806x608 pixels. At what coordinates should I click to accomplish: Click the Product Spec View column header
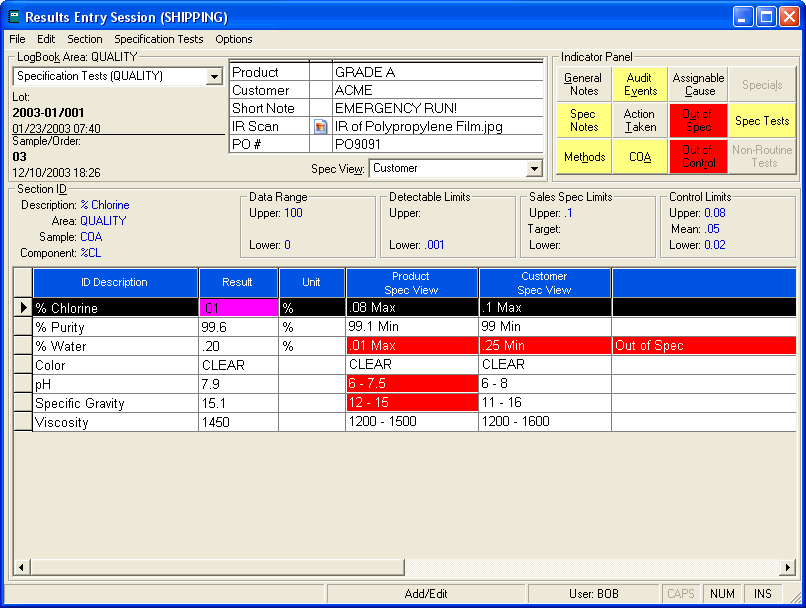tap(412, 283)
